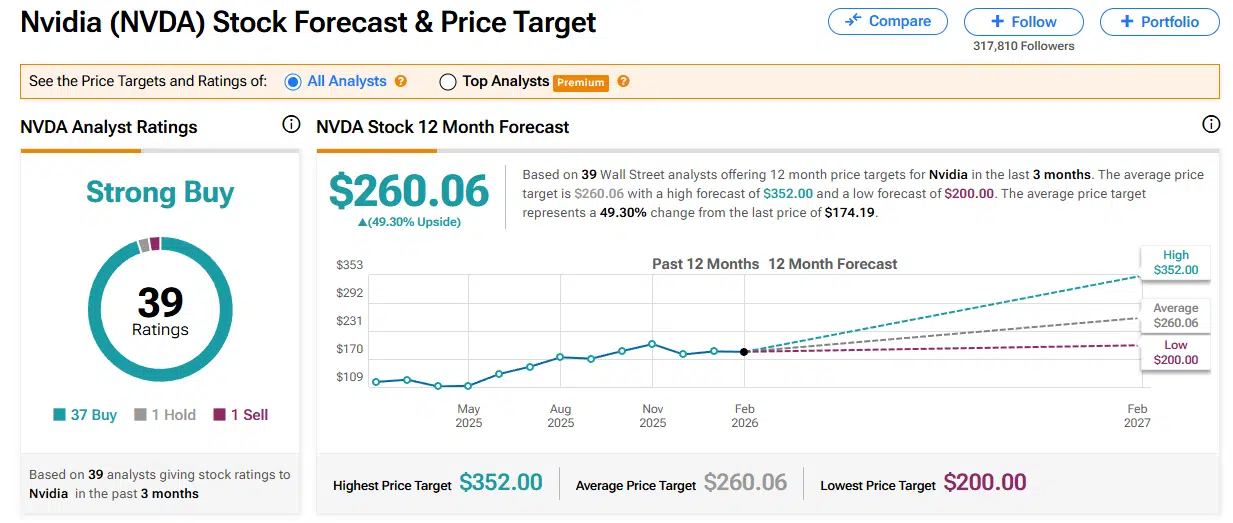1233x523 pixels.
Task: Select the All Analysts radio button
Action: pyautogui.click(x=293, y=82)
